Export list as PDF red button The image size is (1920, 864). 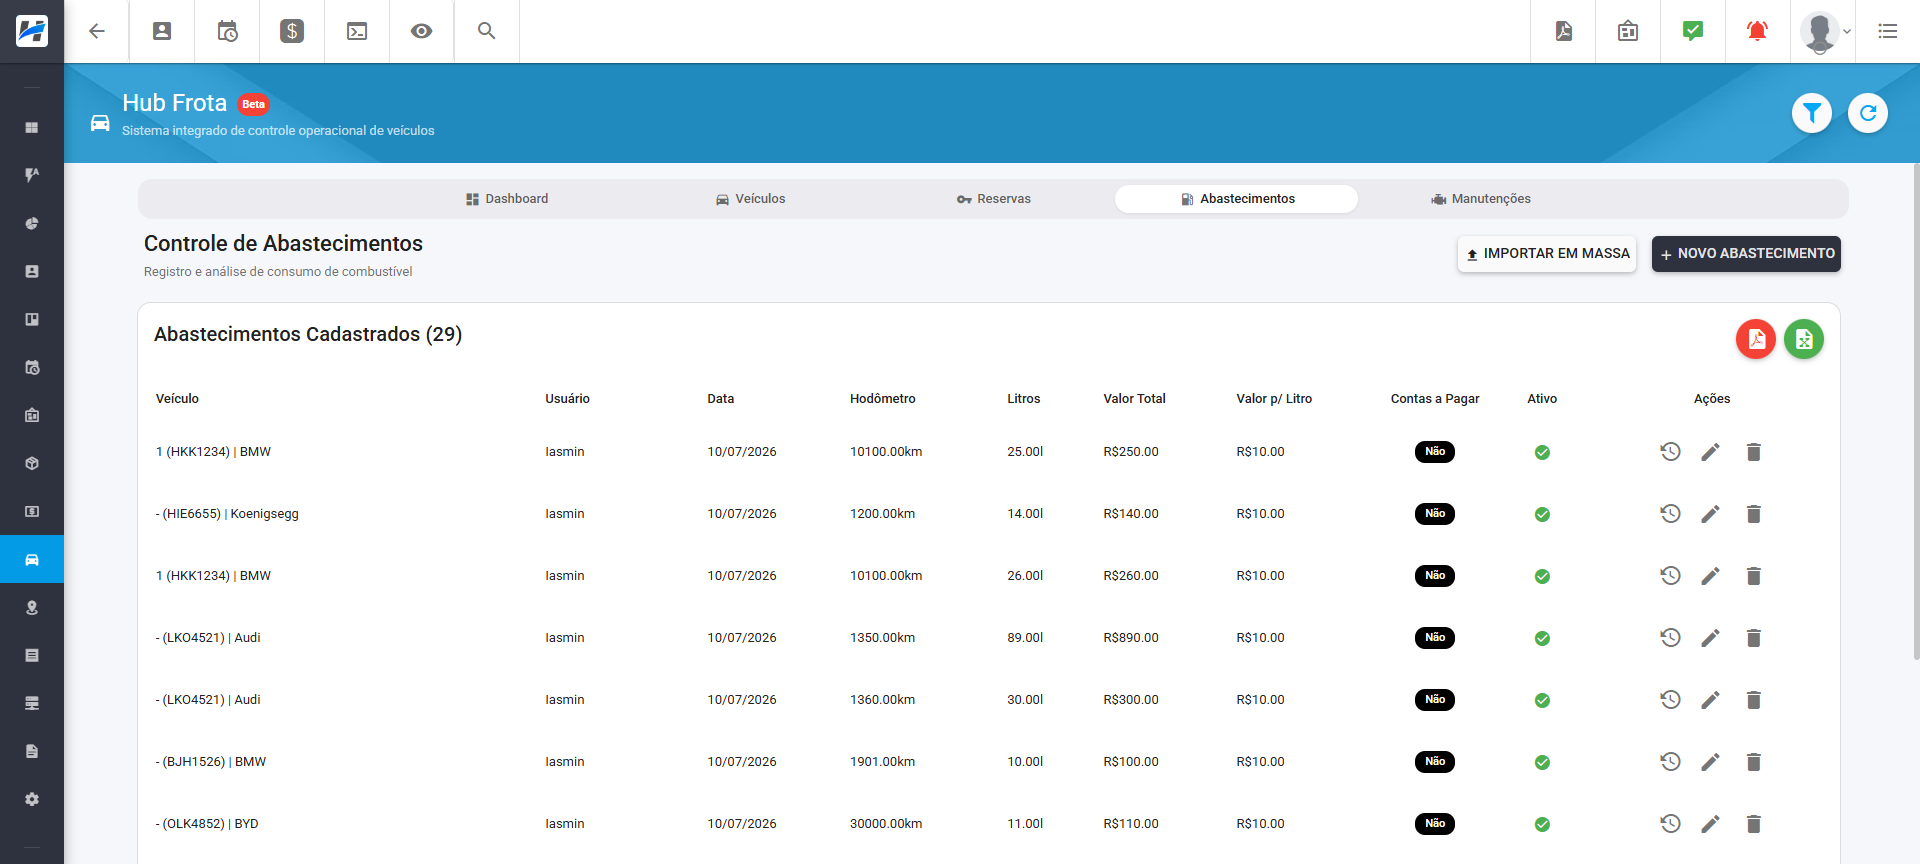[1755, 339]
